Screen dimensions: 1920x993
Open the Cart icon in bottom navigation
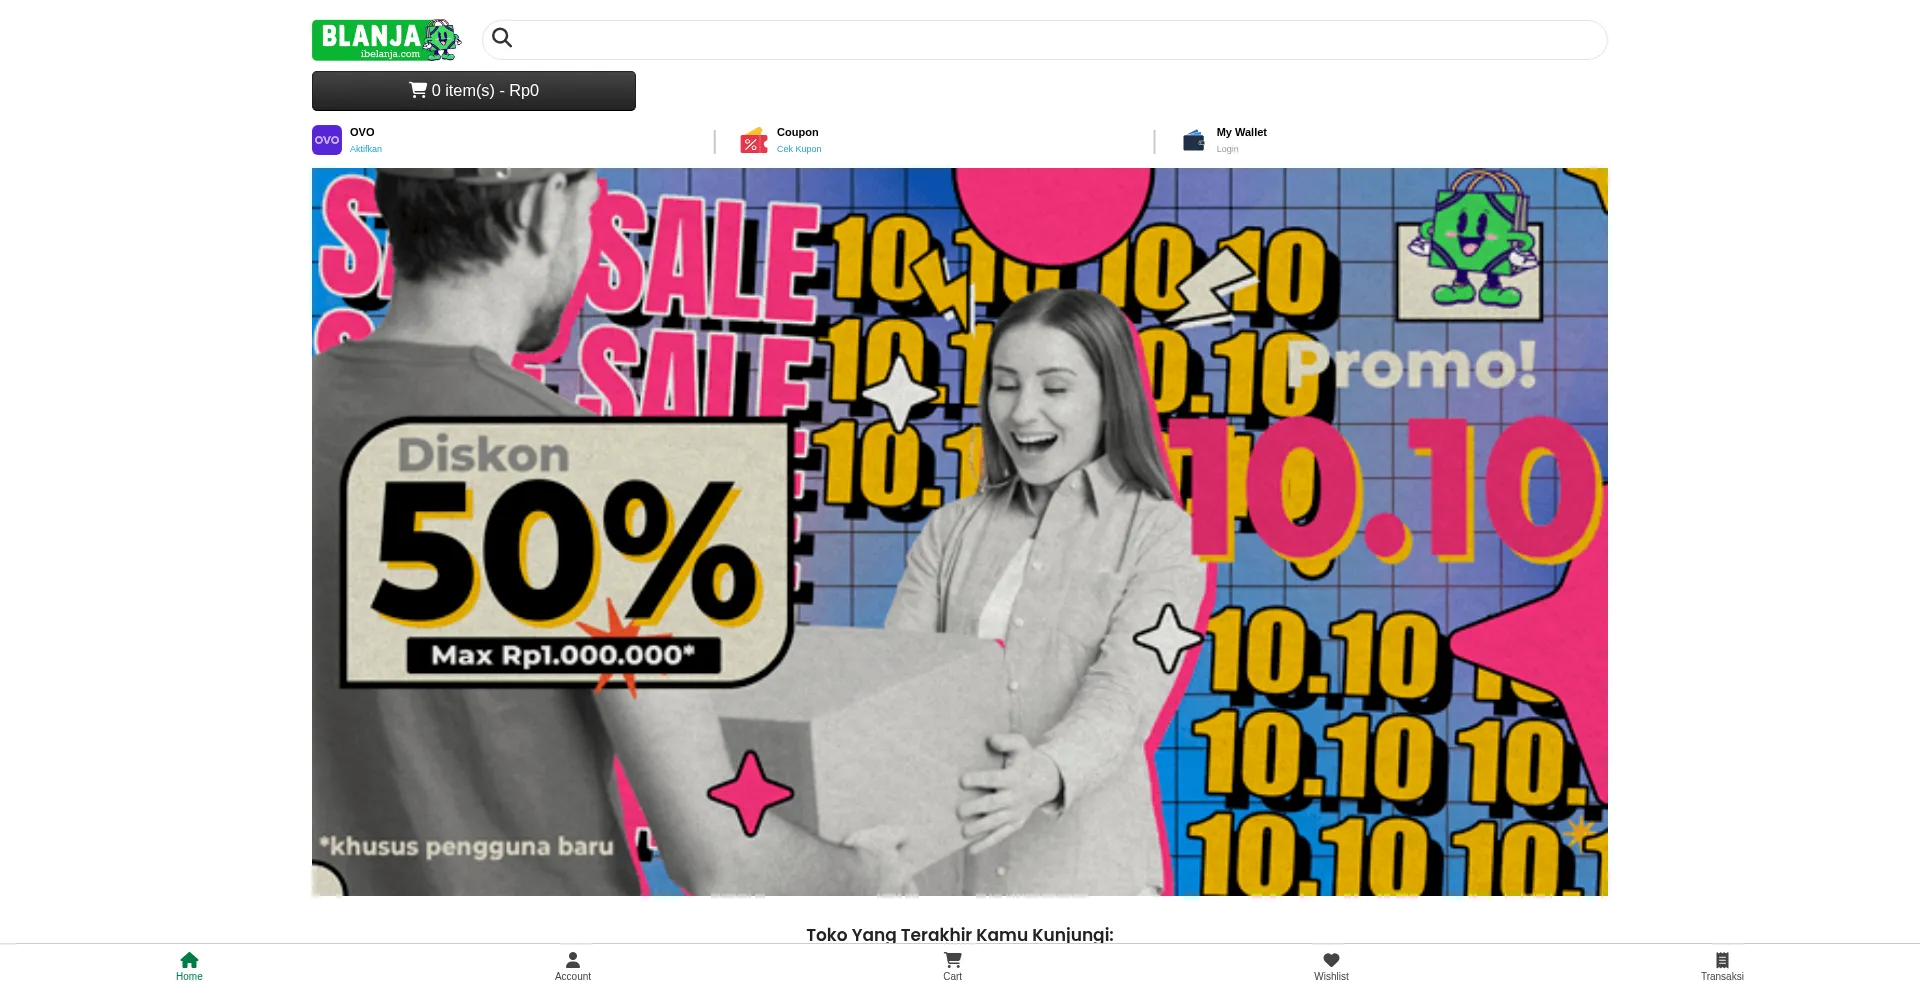click(x=952, y=960)
